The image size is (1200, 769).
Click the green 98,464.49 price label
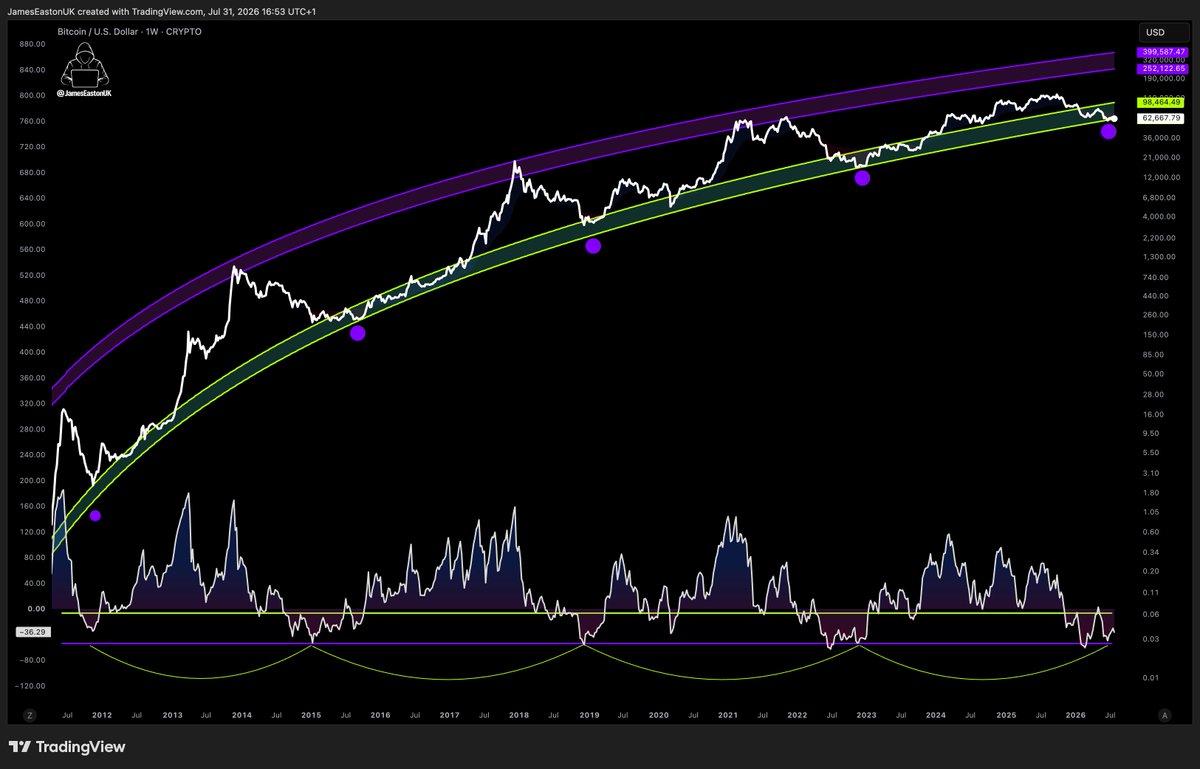(1161, 102)
